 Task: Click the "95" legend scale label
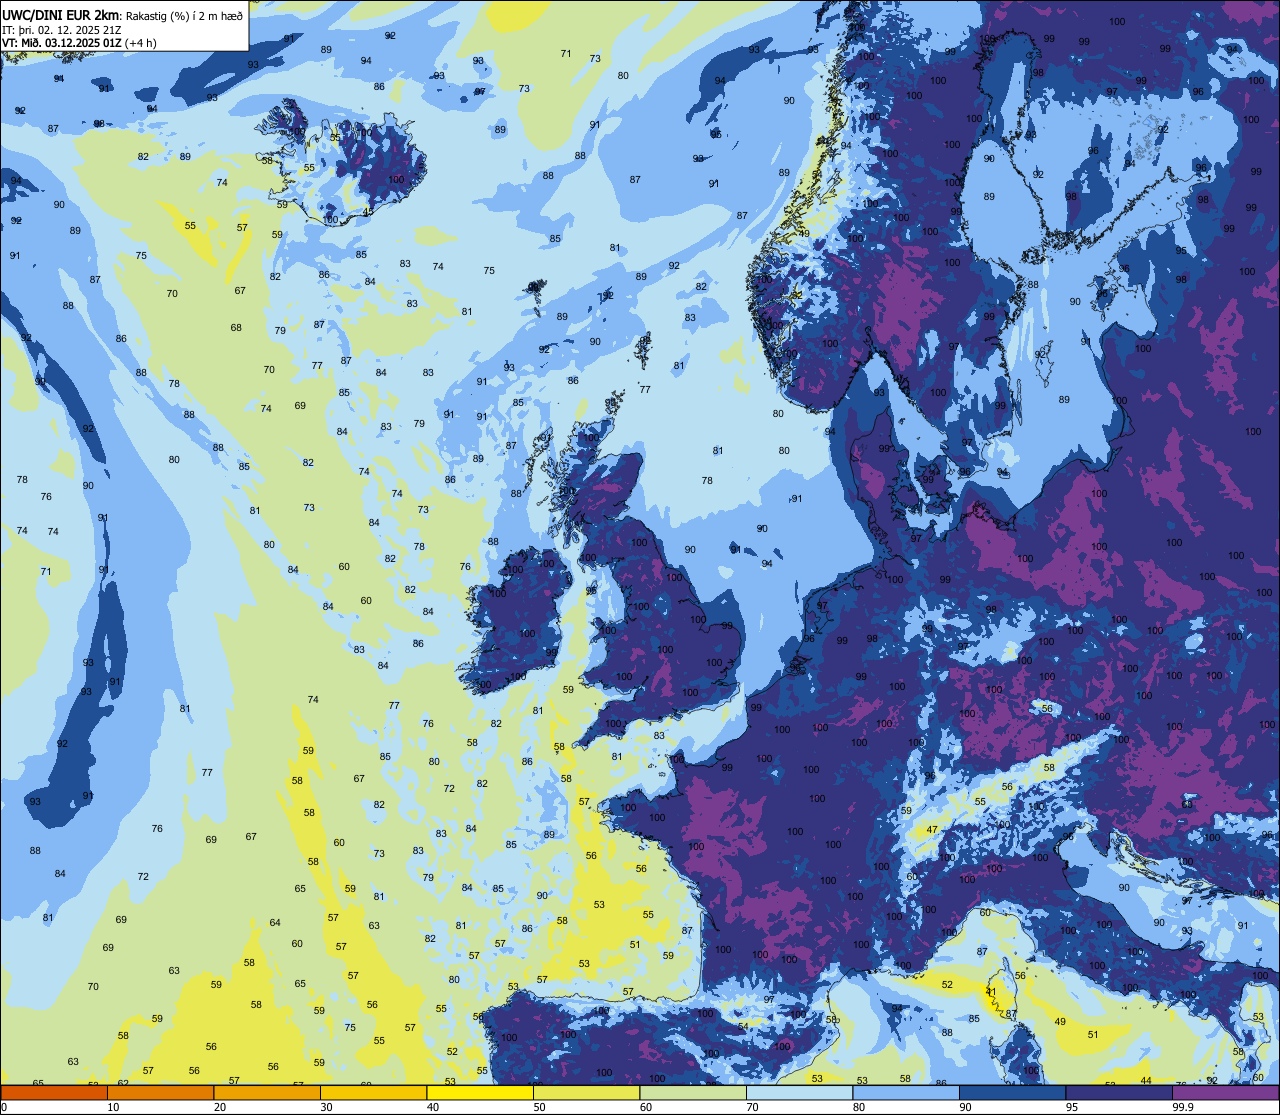coord(1072,1107)
